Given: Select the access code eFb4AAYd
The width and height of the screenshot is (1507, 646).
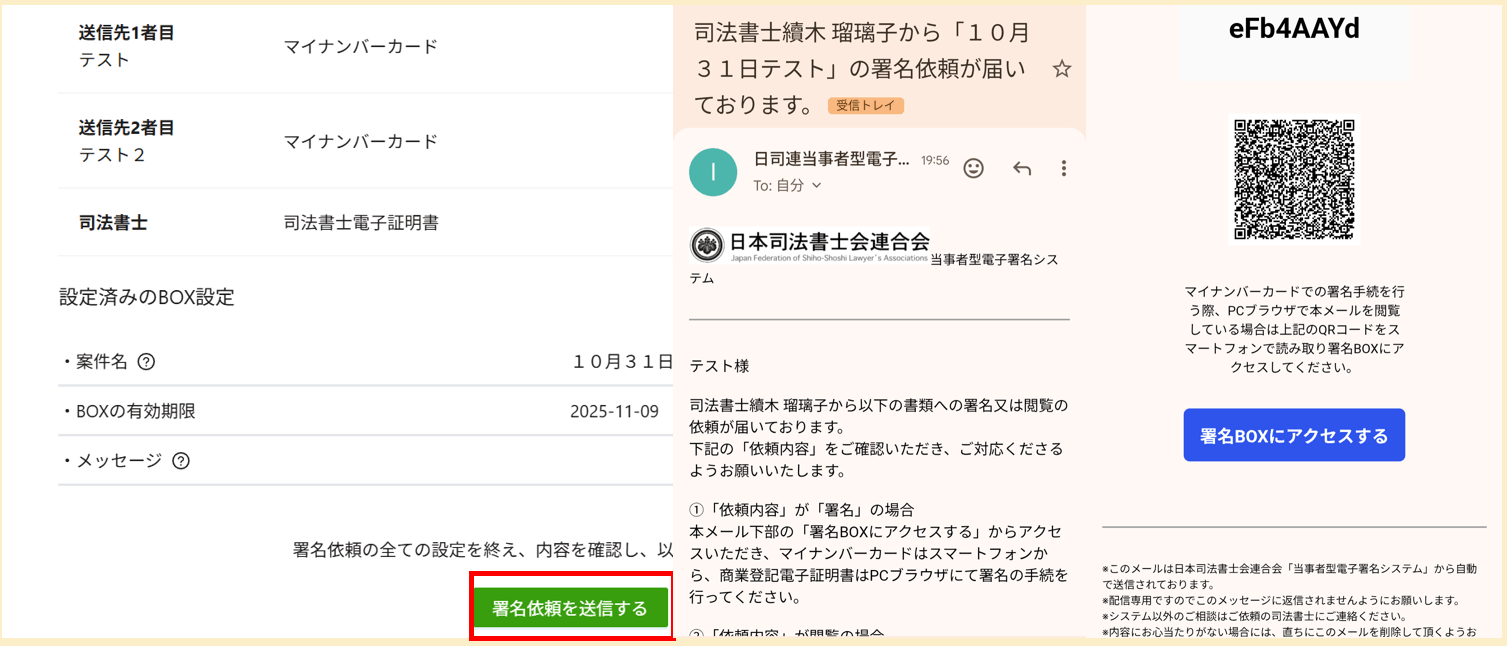Looking at the screenshot, I should coord(1294,29).
